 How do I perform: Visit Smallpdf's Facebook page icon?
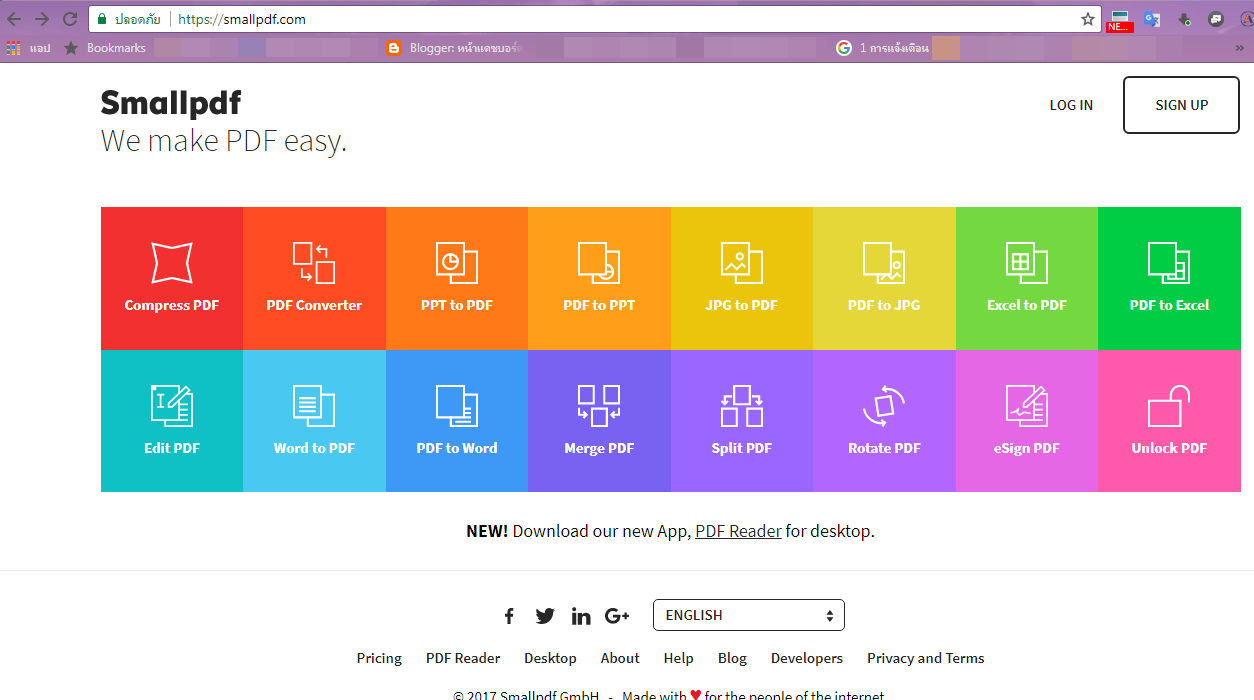click(x=509, y=616)
